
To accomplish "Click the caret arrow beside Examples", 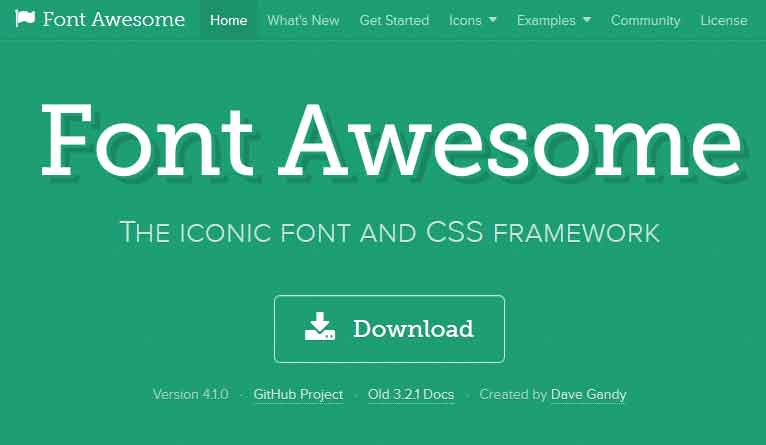I will click(x=586, y=20).
